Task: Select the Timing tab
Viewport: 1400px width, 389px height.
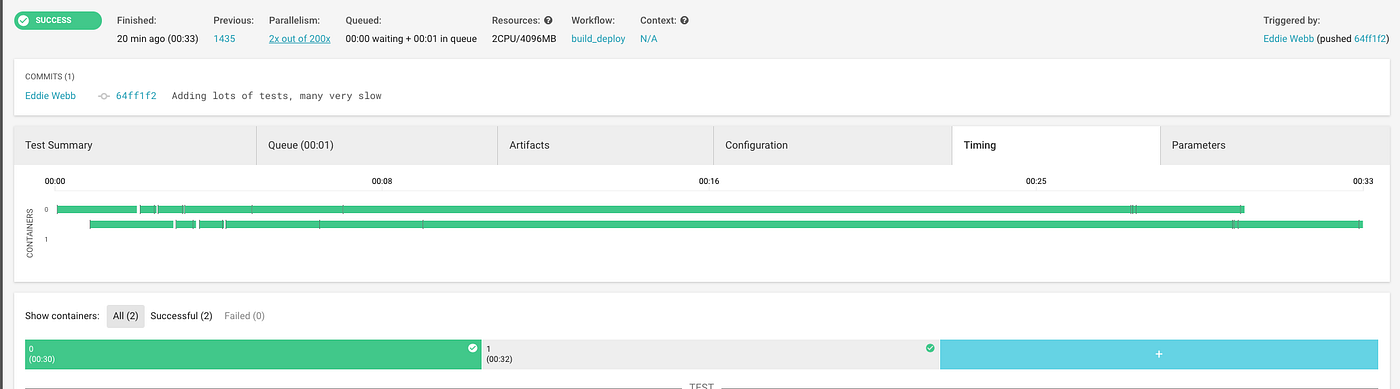Action: click(1056, 145)
